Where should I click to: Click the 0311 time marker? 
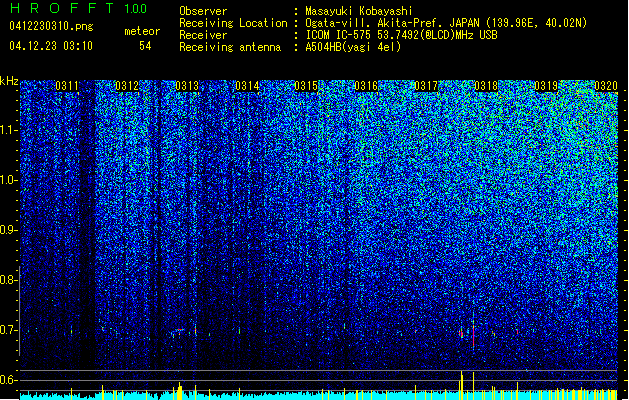67,86
